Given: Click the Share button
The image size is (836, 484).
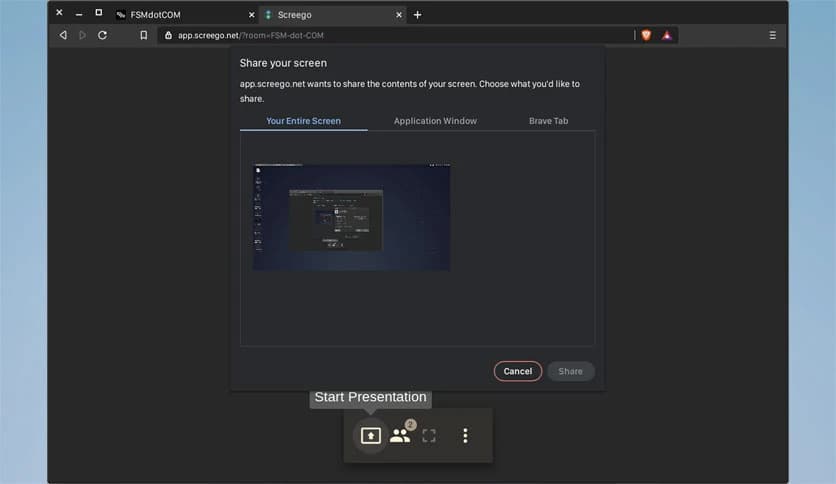Looking at the screenshot, I should (x=570, y=372).
